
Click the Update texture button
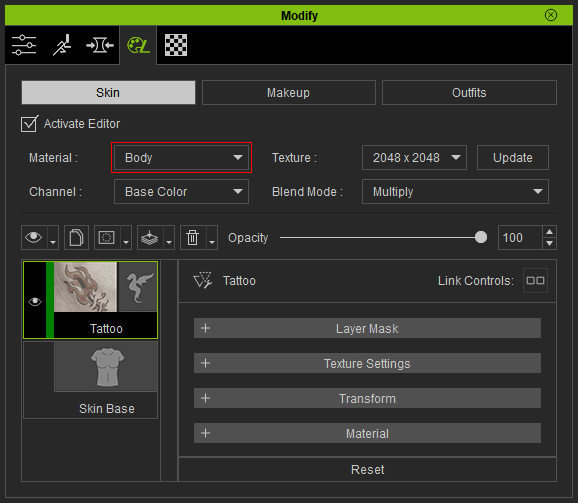(513, 158)
